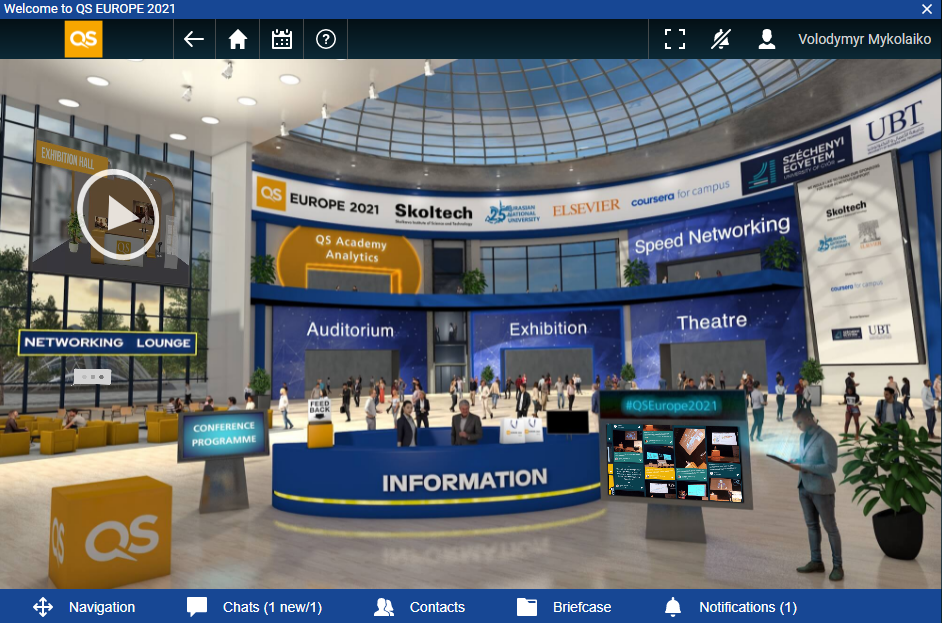Go back using the left arrow icon
Viewport: 942px width, 623px height.
click(193, 39)
